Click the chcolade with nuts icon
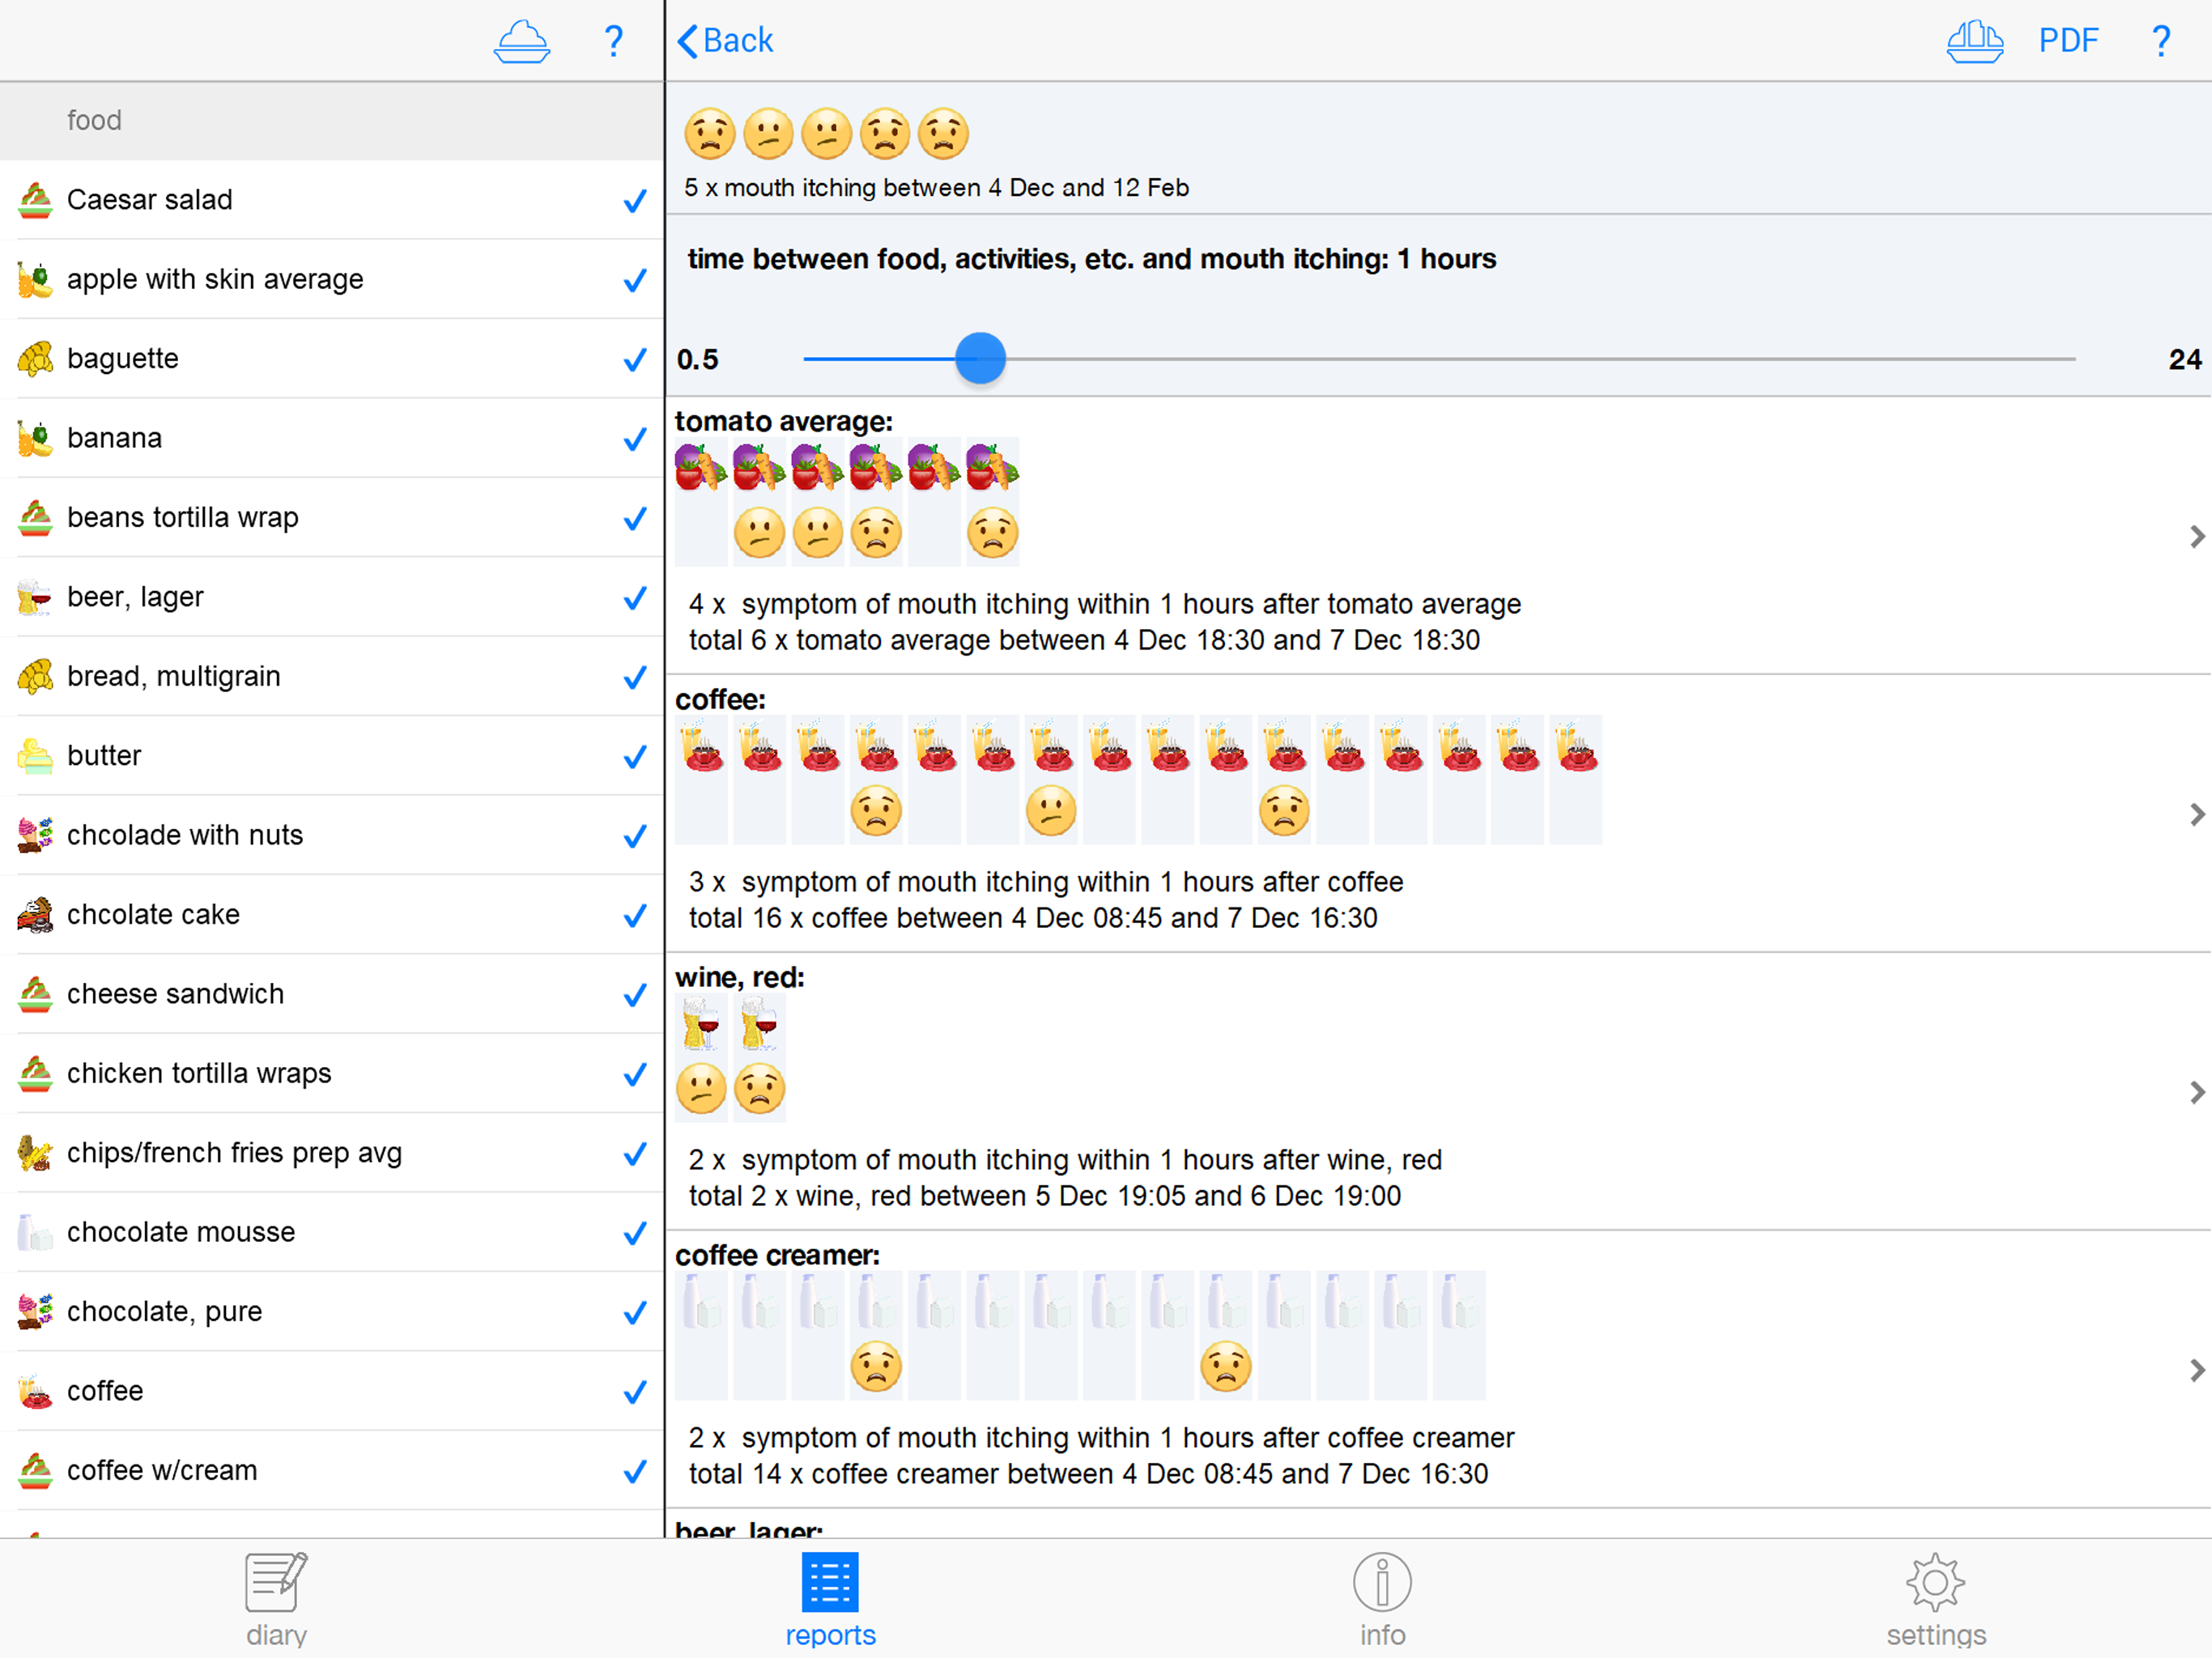This screenshot has height=1658, width=2212. pyautogui.click(x=35, y=835)
